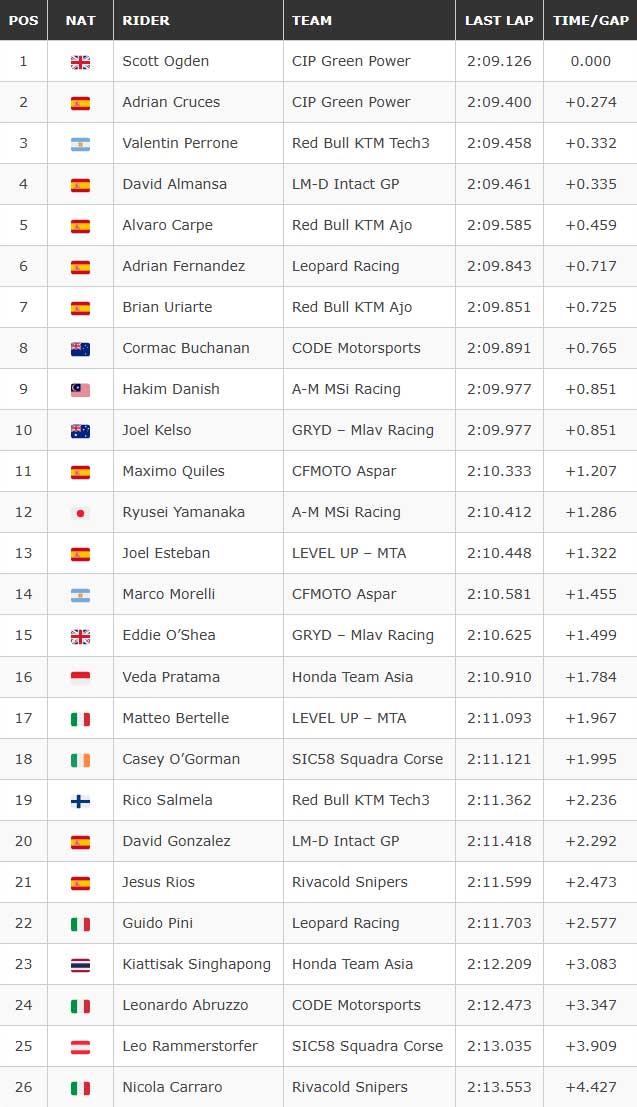Click the Argentine flag beside Valentin Perrone
This screenshot has width=637, height=1107.
(x=81, y=144)
